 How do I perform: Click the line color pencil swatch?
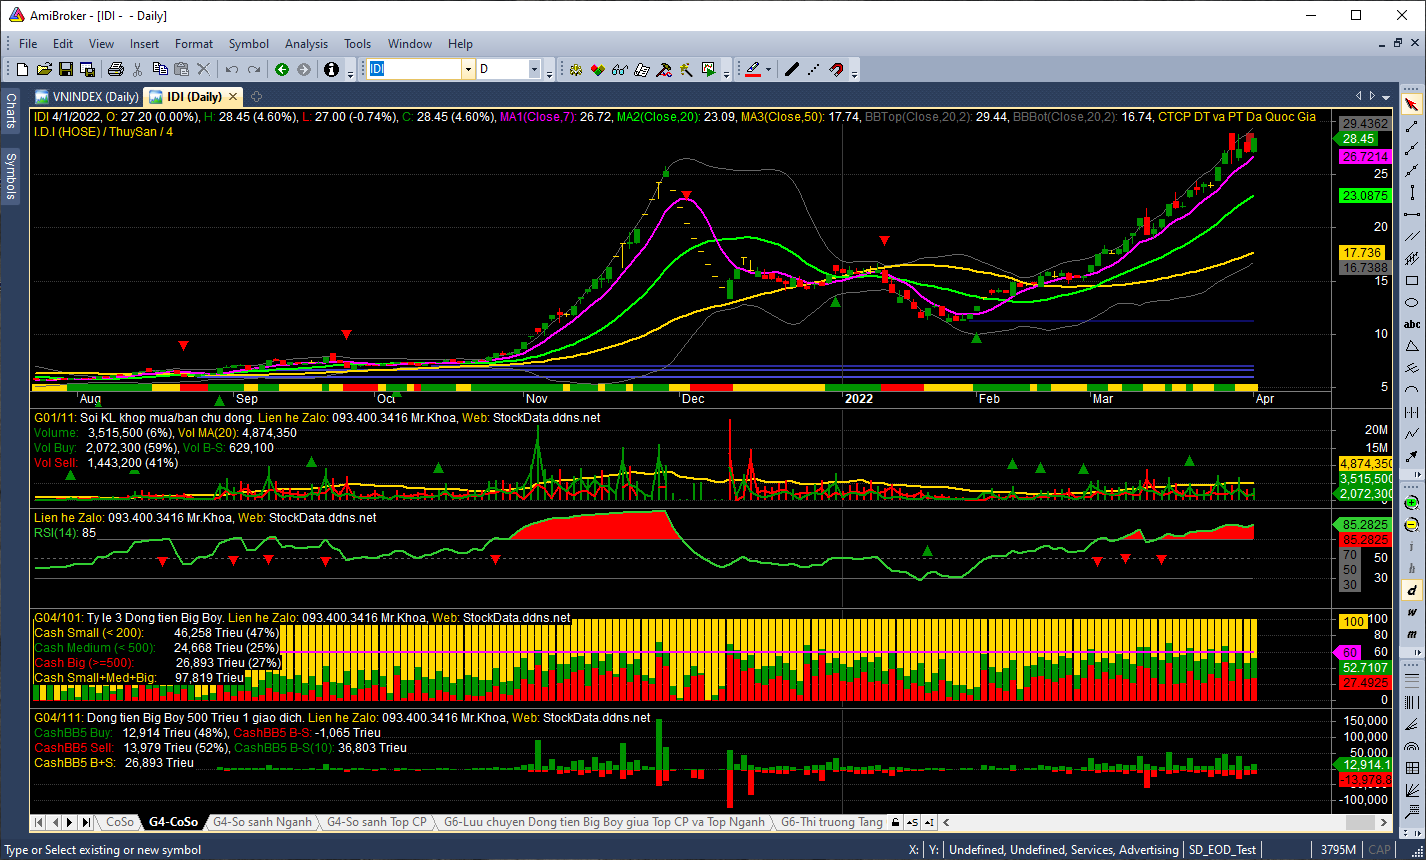[x=753, y=69]
